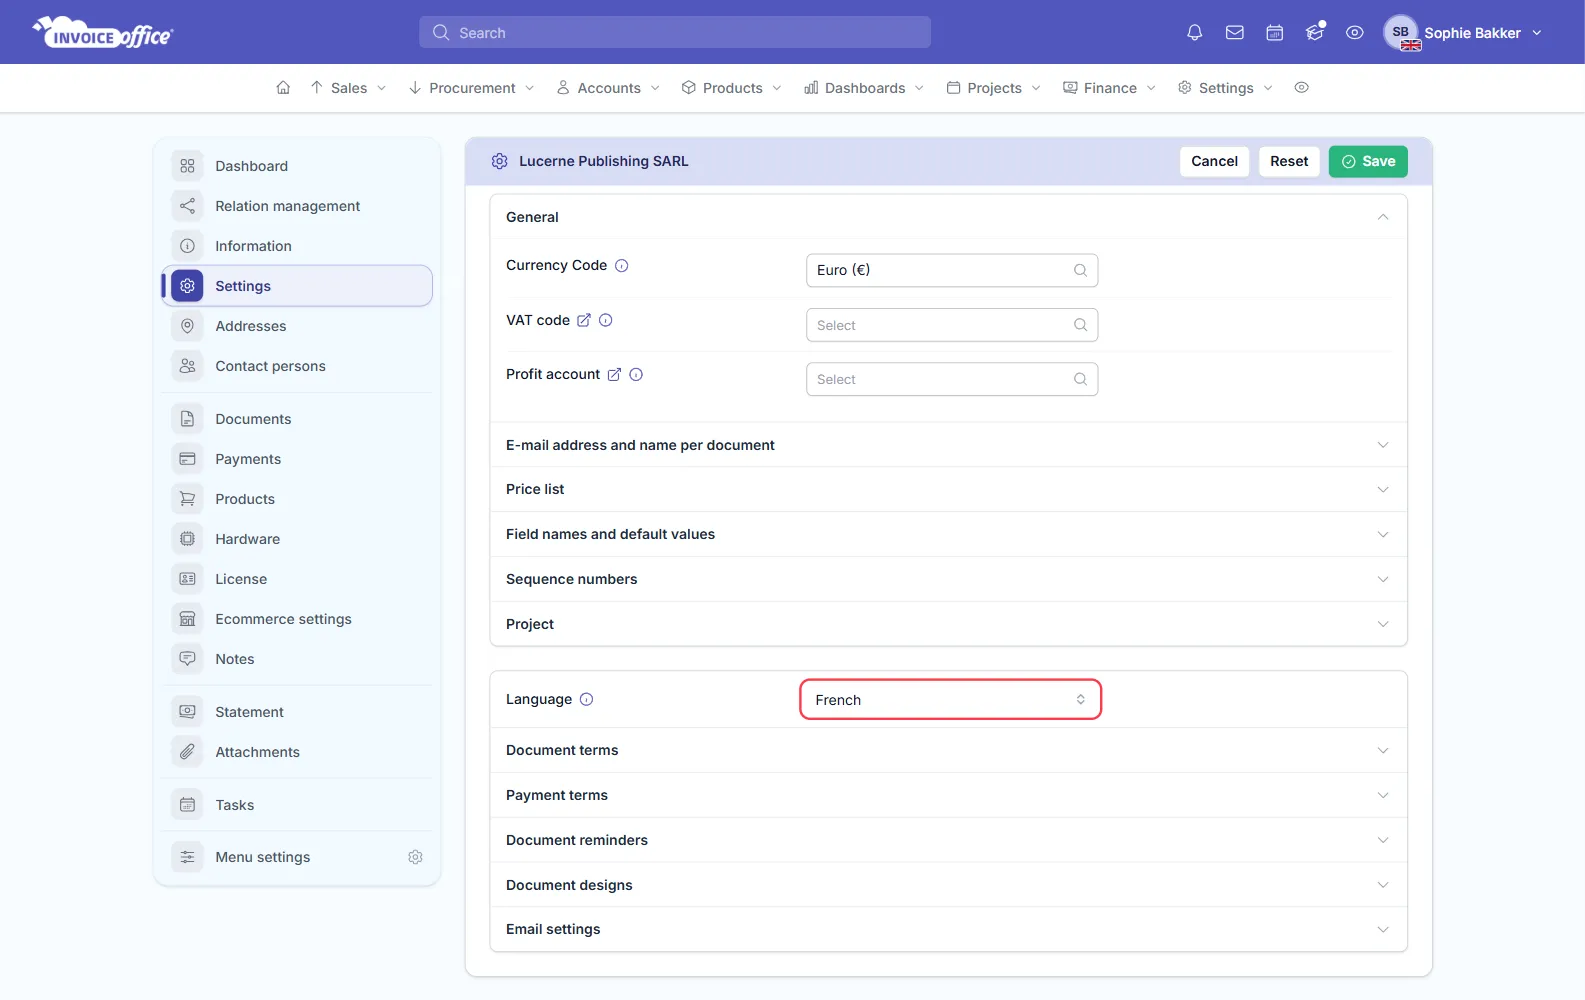Click the Save button
The width and height of the screenshot is (1585, 1000).
[x=1367, y=161]
